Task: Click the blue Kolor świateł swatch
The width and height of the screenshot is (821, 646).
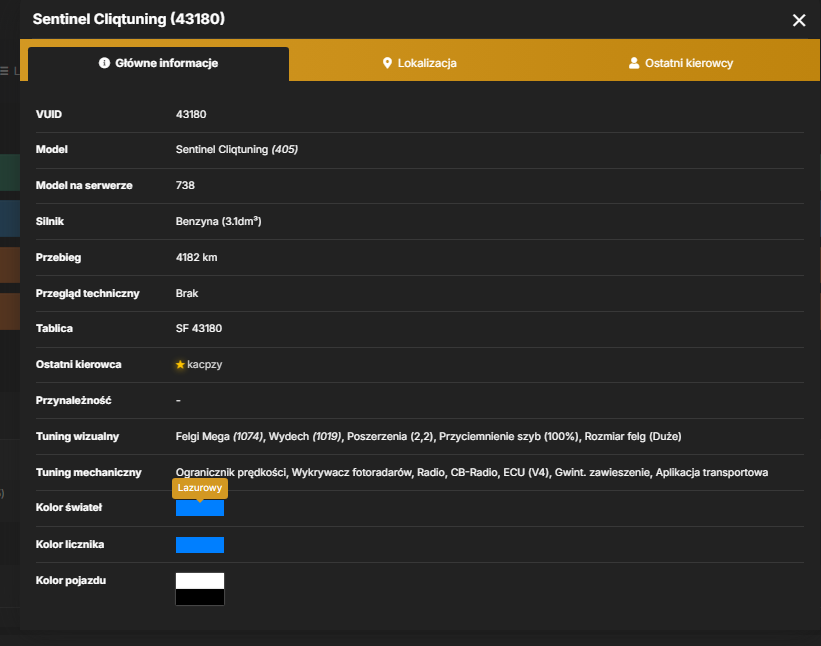Action: [x=199, y=508]
